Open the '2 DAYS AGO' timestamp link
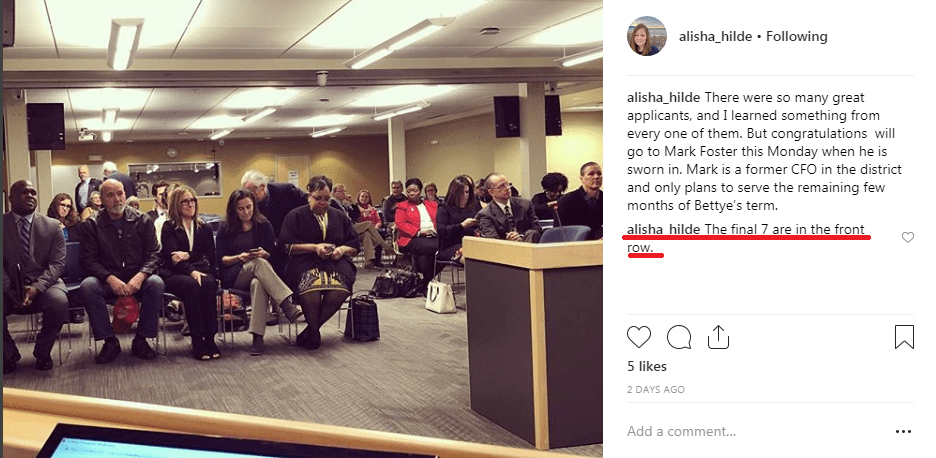The height and width of the screenshot is (458, 936). coord(655,389)
